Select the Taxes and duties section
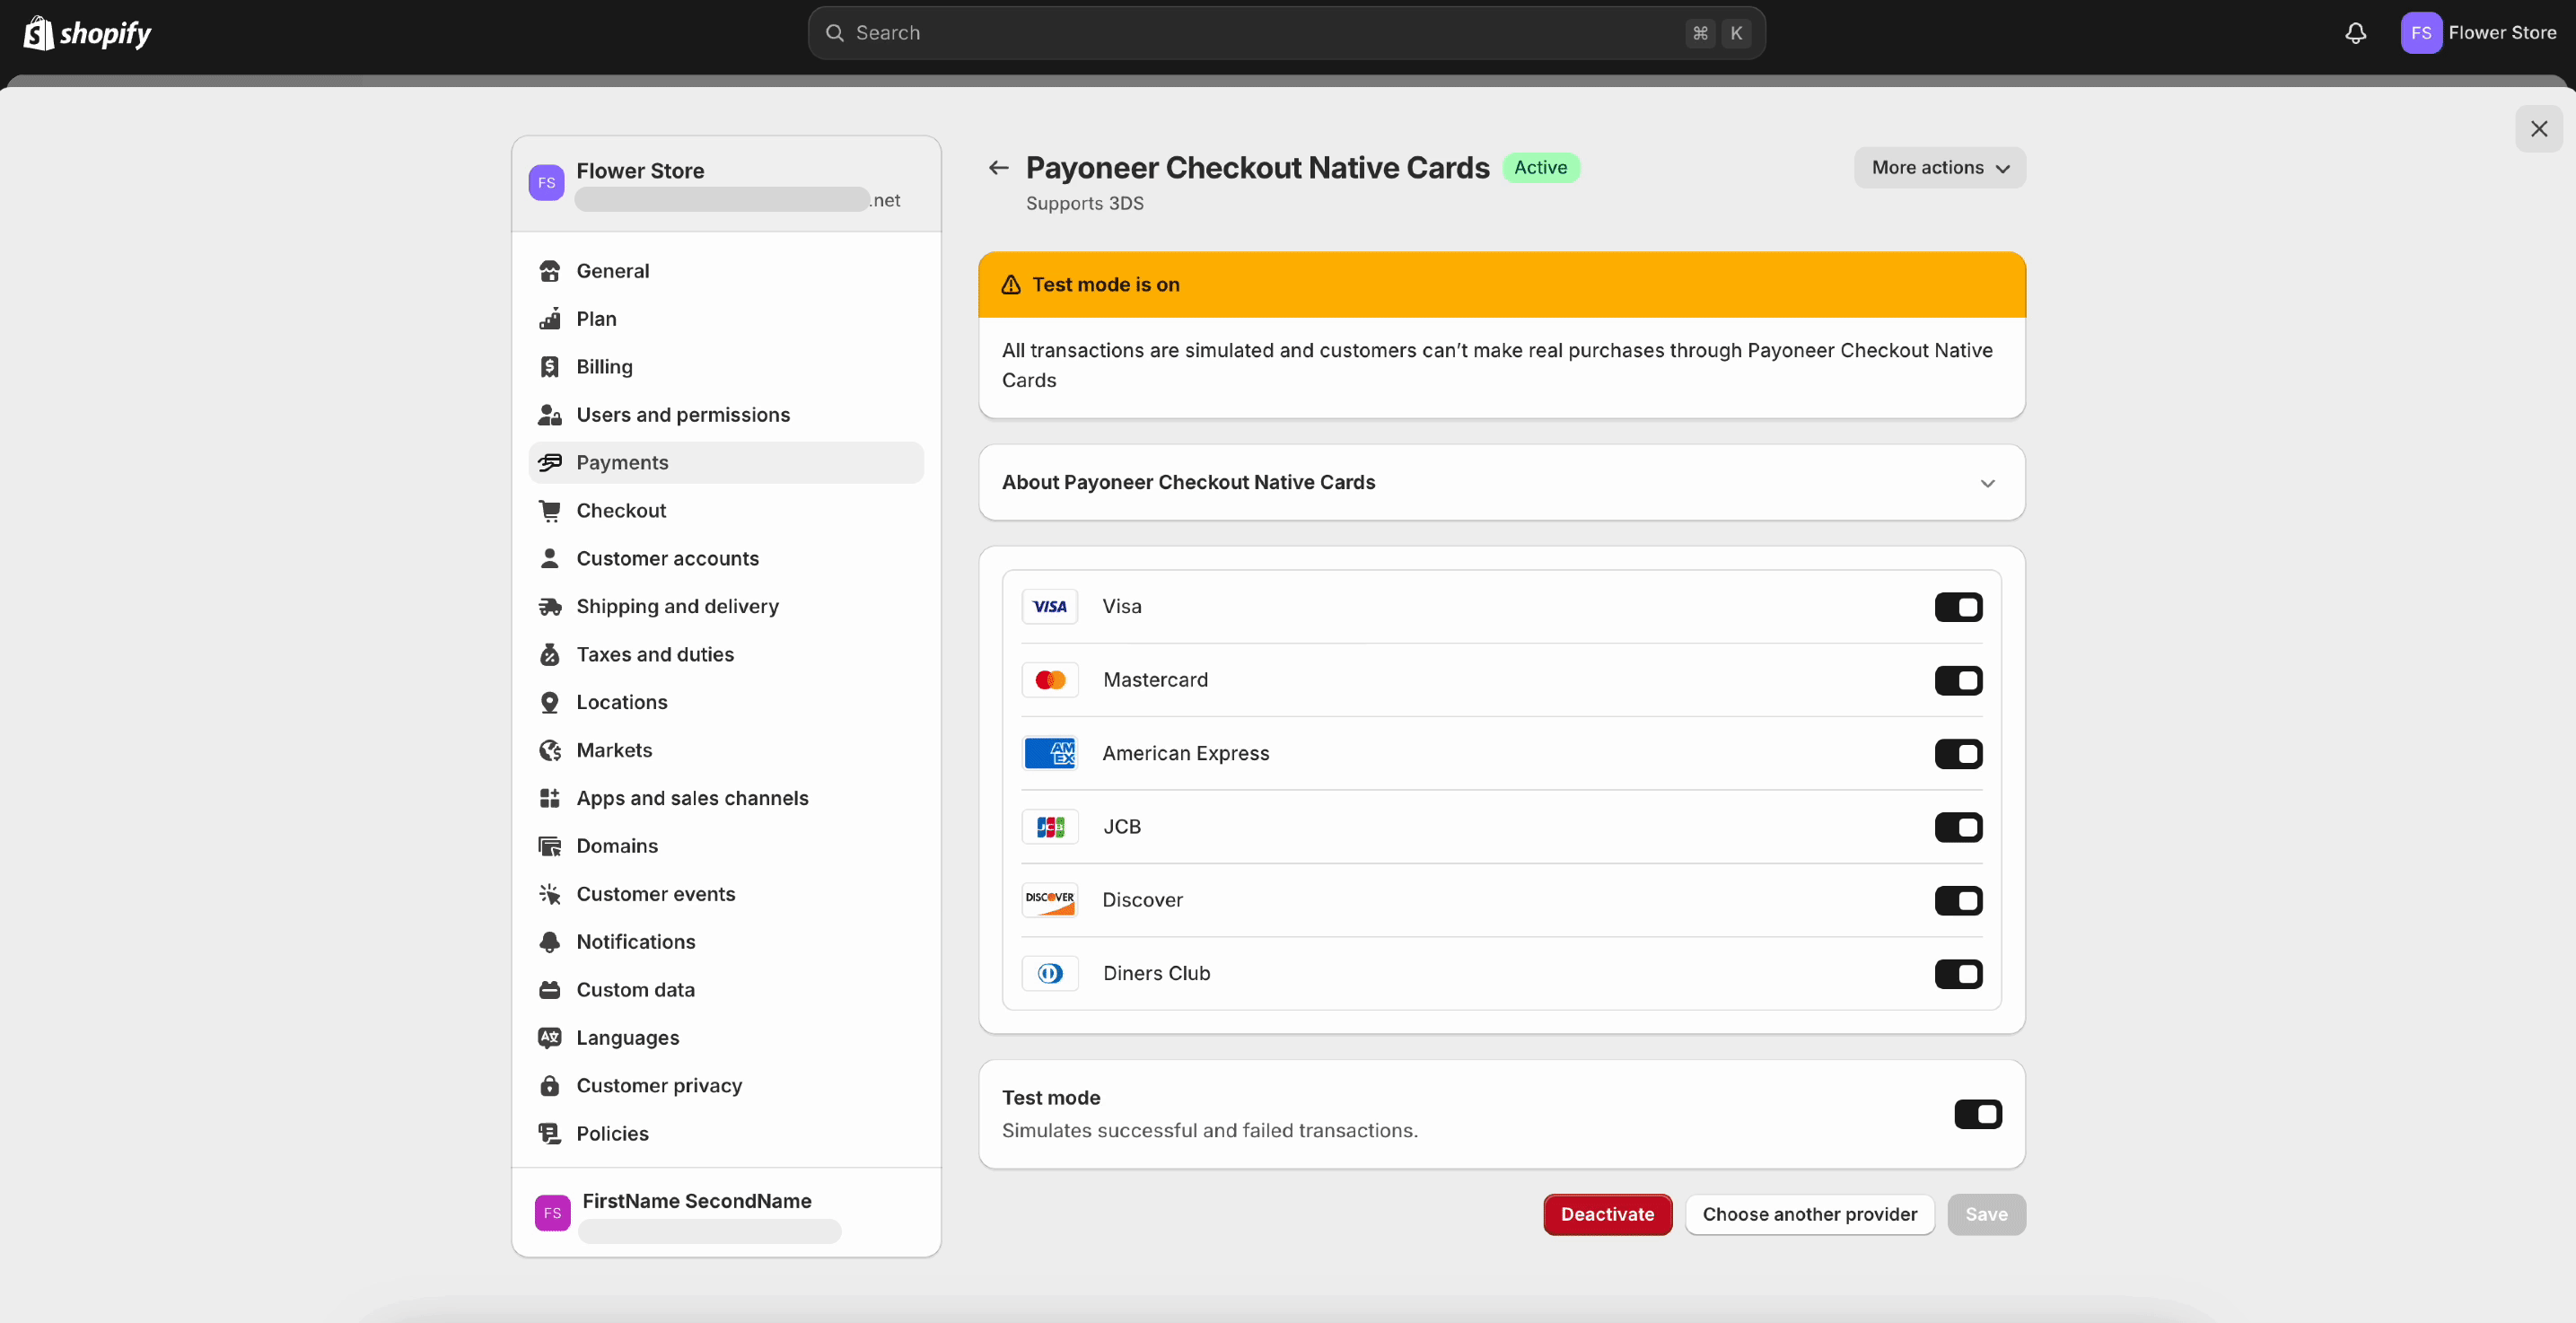 tap(655, 654)
